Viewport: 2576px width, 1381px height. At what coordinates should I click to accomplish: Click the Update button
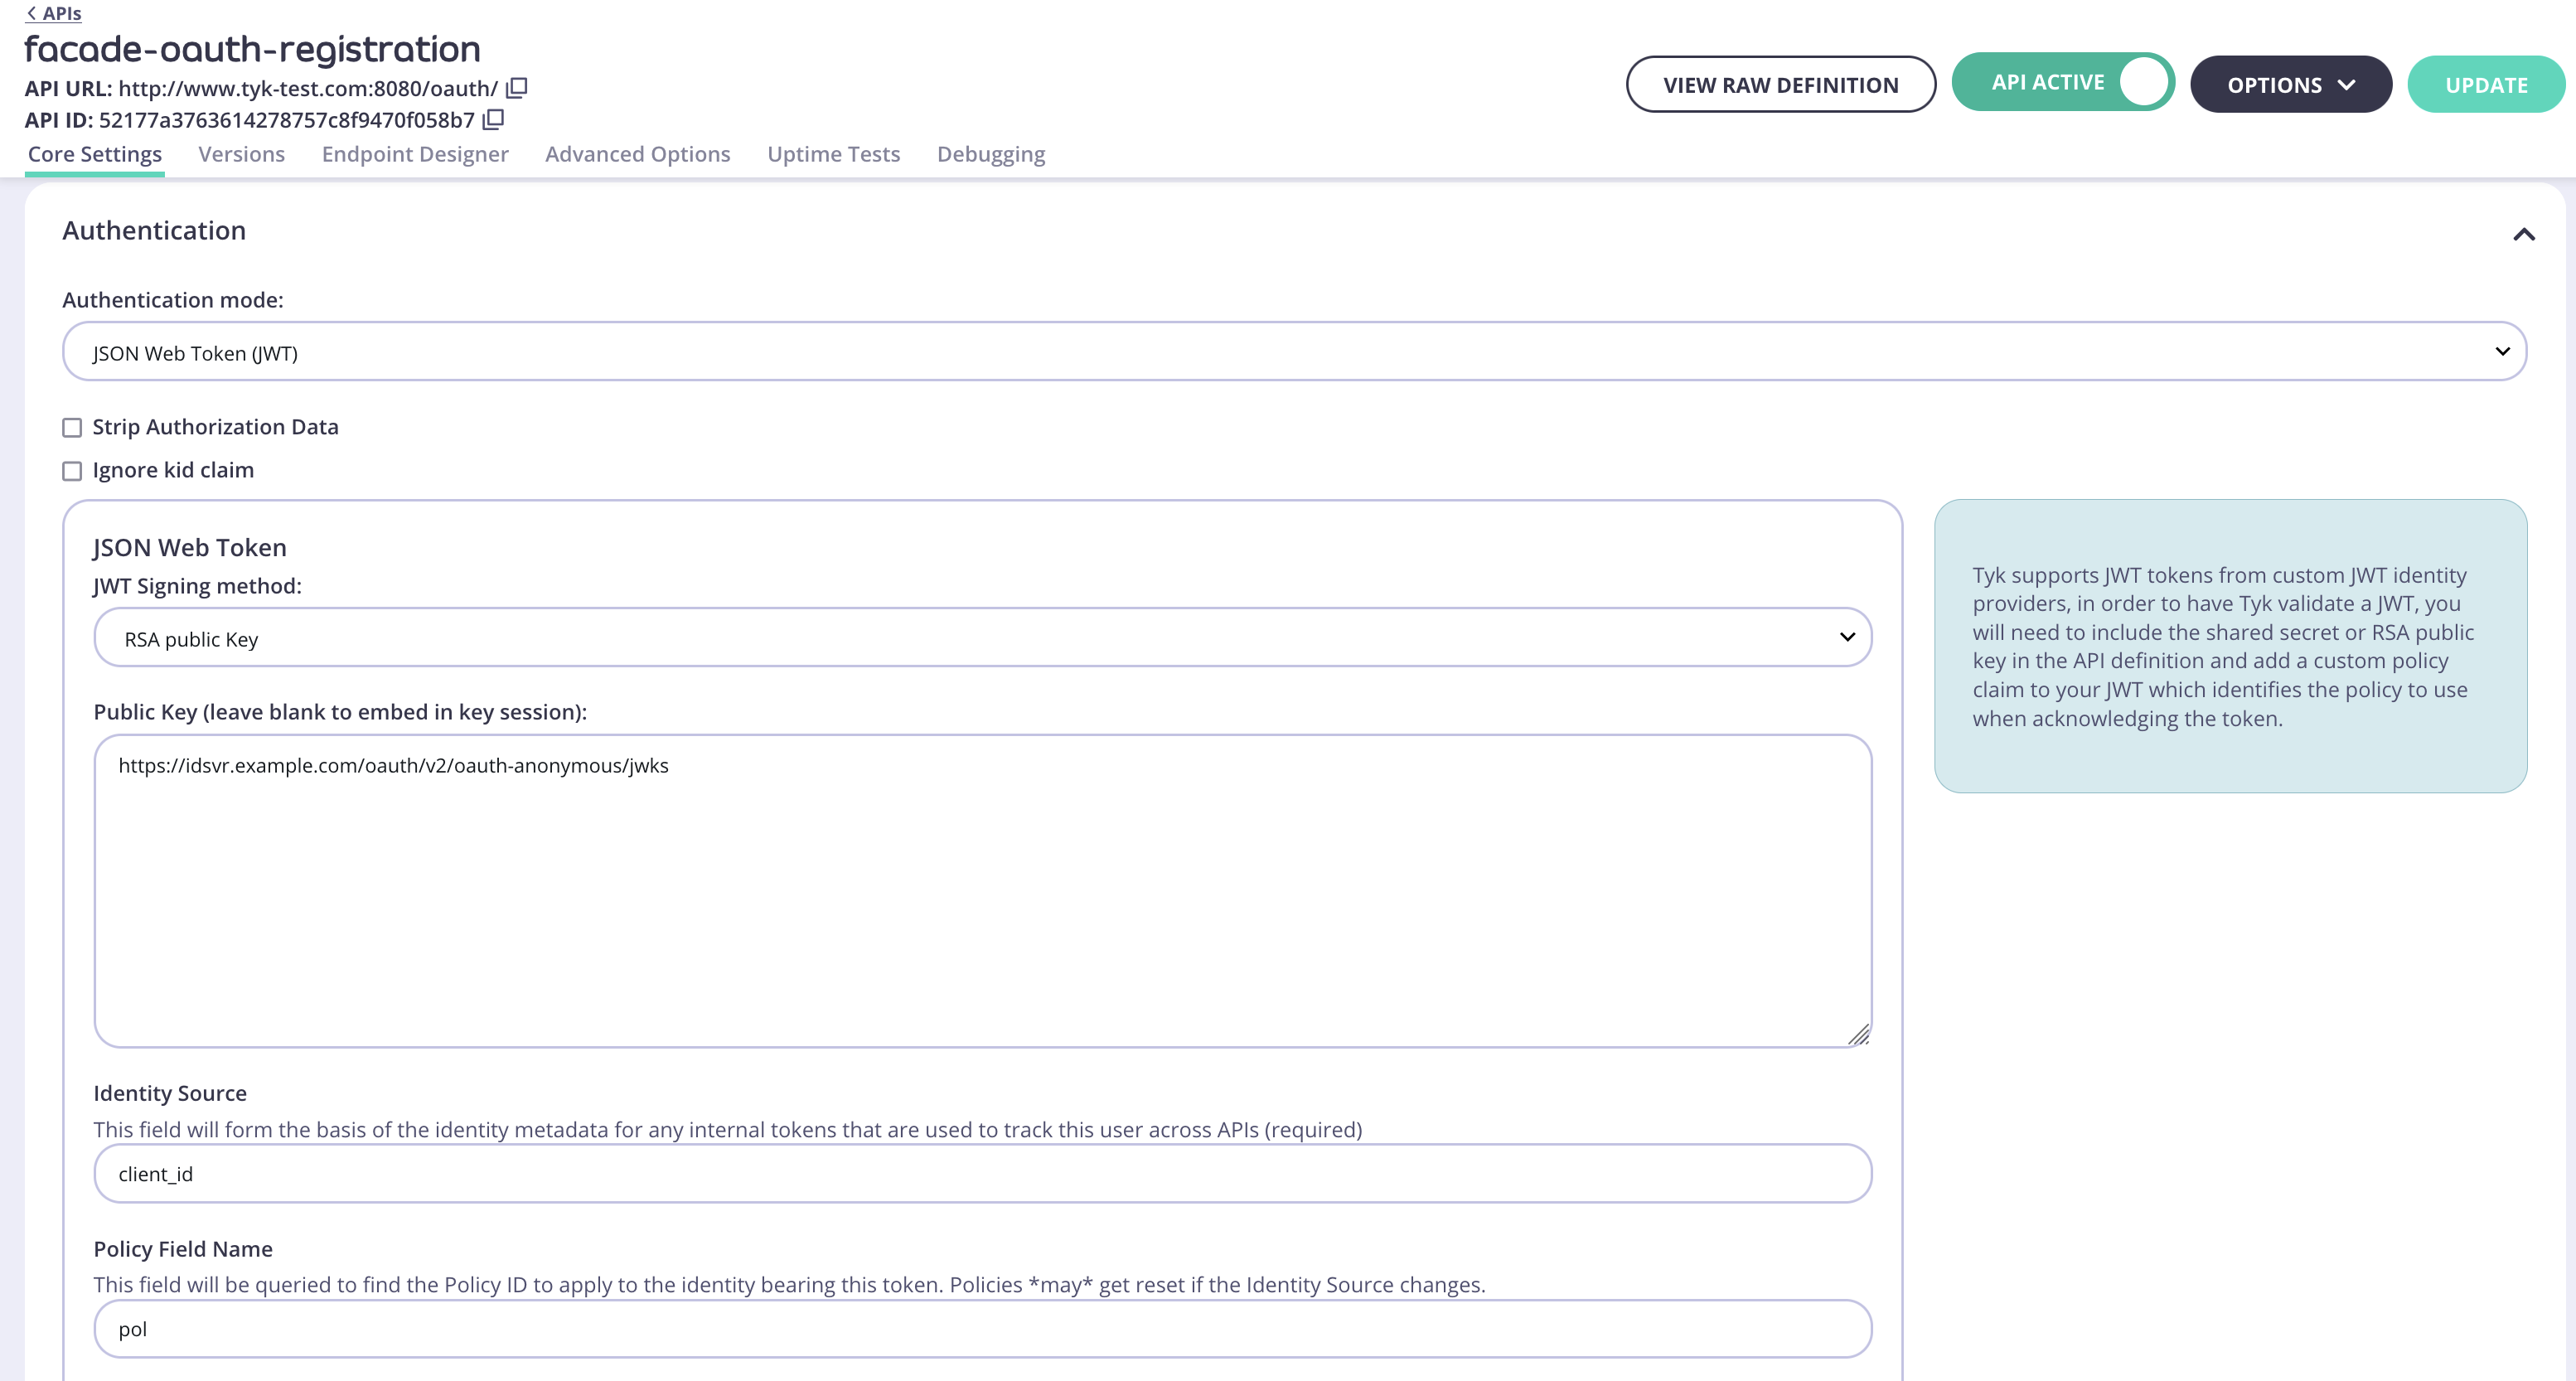pyautogui.click(x=2486, y=84)
